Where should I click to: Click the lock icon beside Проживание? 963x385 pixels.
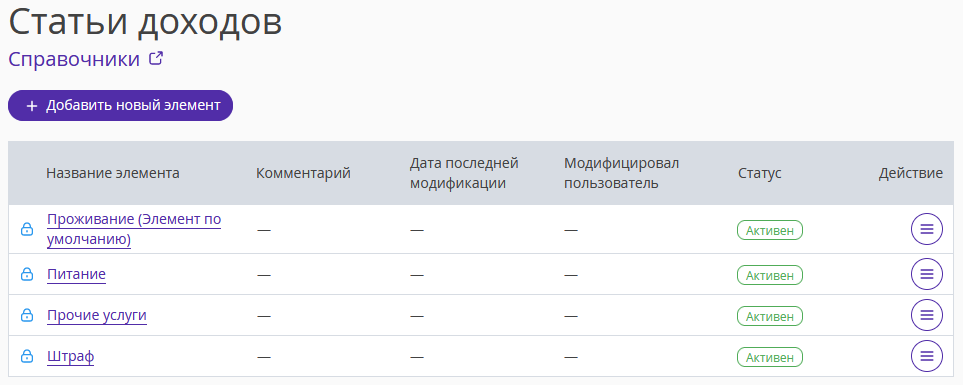(27, 229)
